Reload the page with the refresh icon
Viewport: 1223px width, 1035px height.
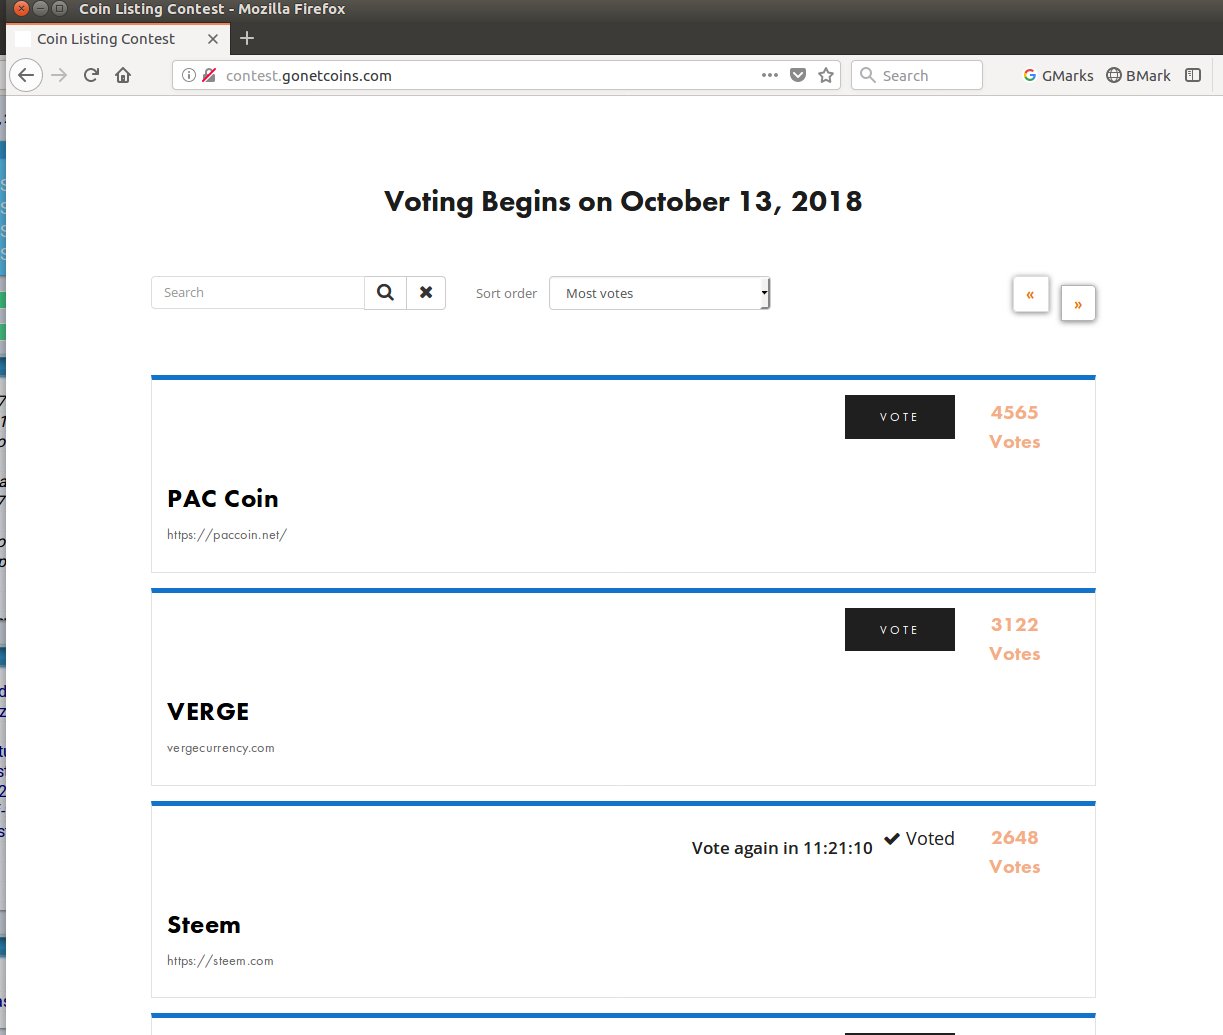pos(91,75)
